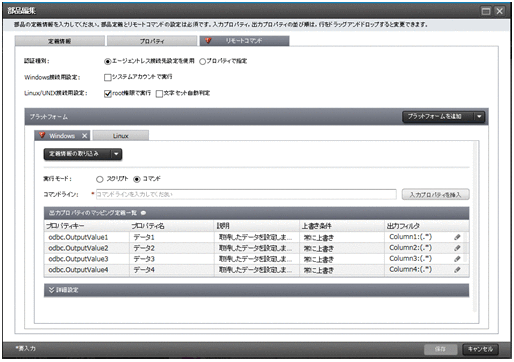Select the odbc.OutputValue2 cell
The height and width of the screenshot is (362, 514).
coord(87,248)
